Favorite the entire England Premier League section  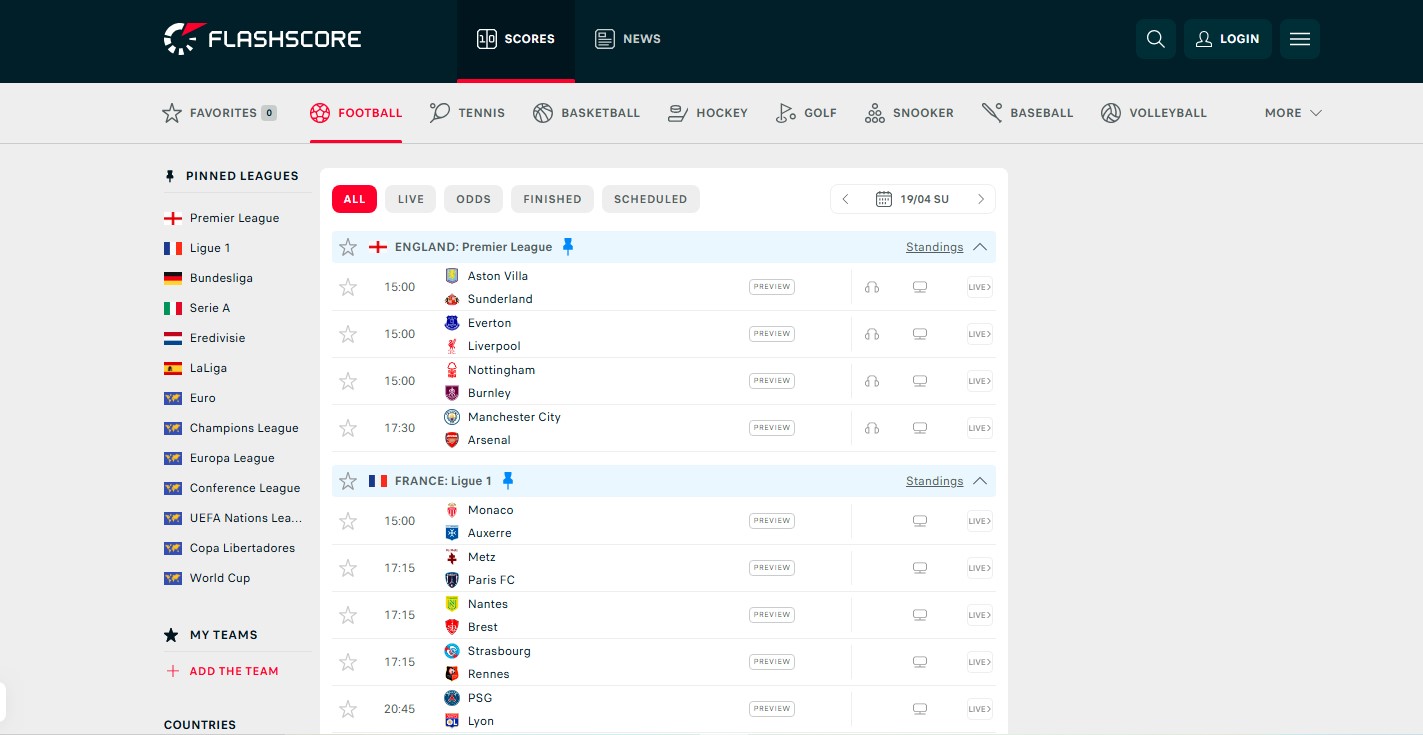pyautogui.click(x=348, y=247)
